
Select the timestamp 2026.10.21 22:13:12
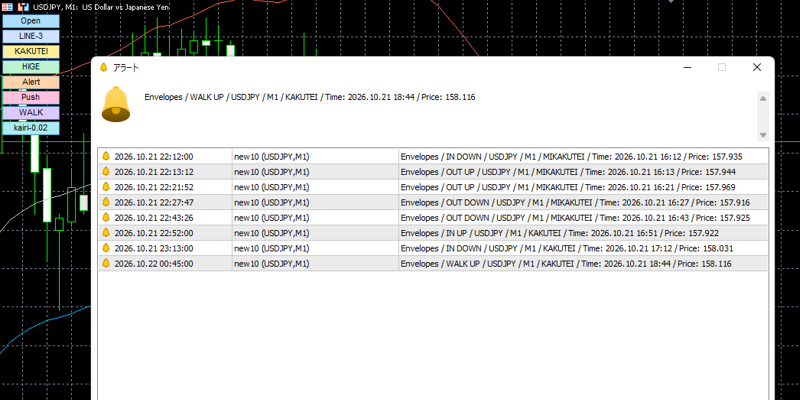[154, 172]
